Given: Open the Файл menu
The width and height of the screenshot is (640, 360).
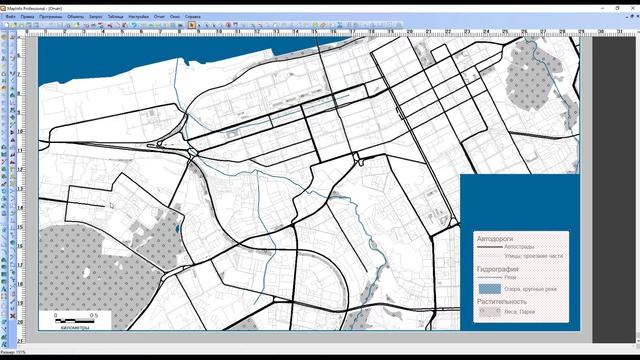Looking at the screenshot, I should pos(11,17).
